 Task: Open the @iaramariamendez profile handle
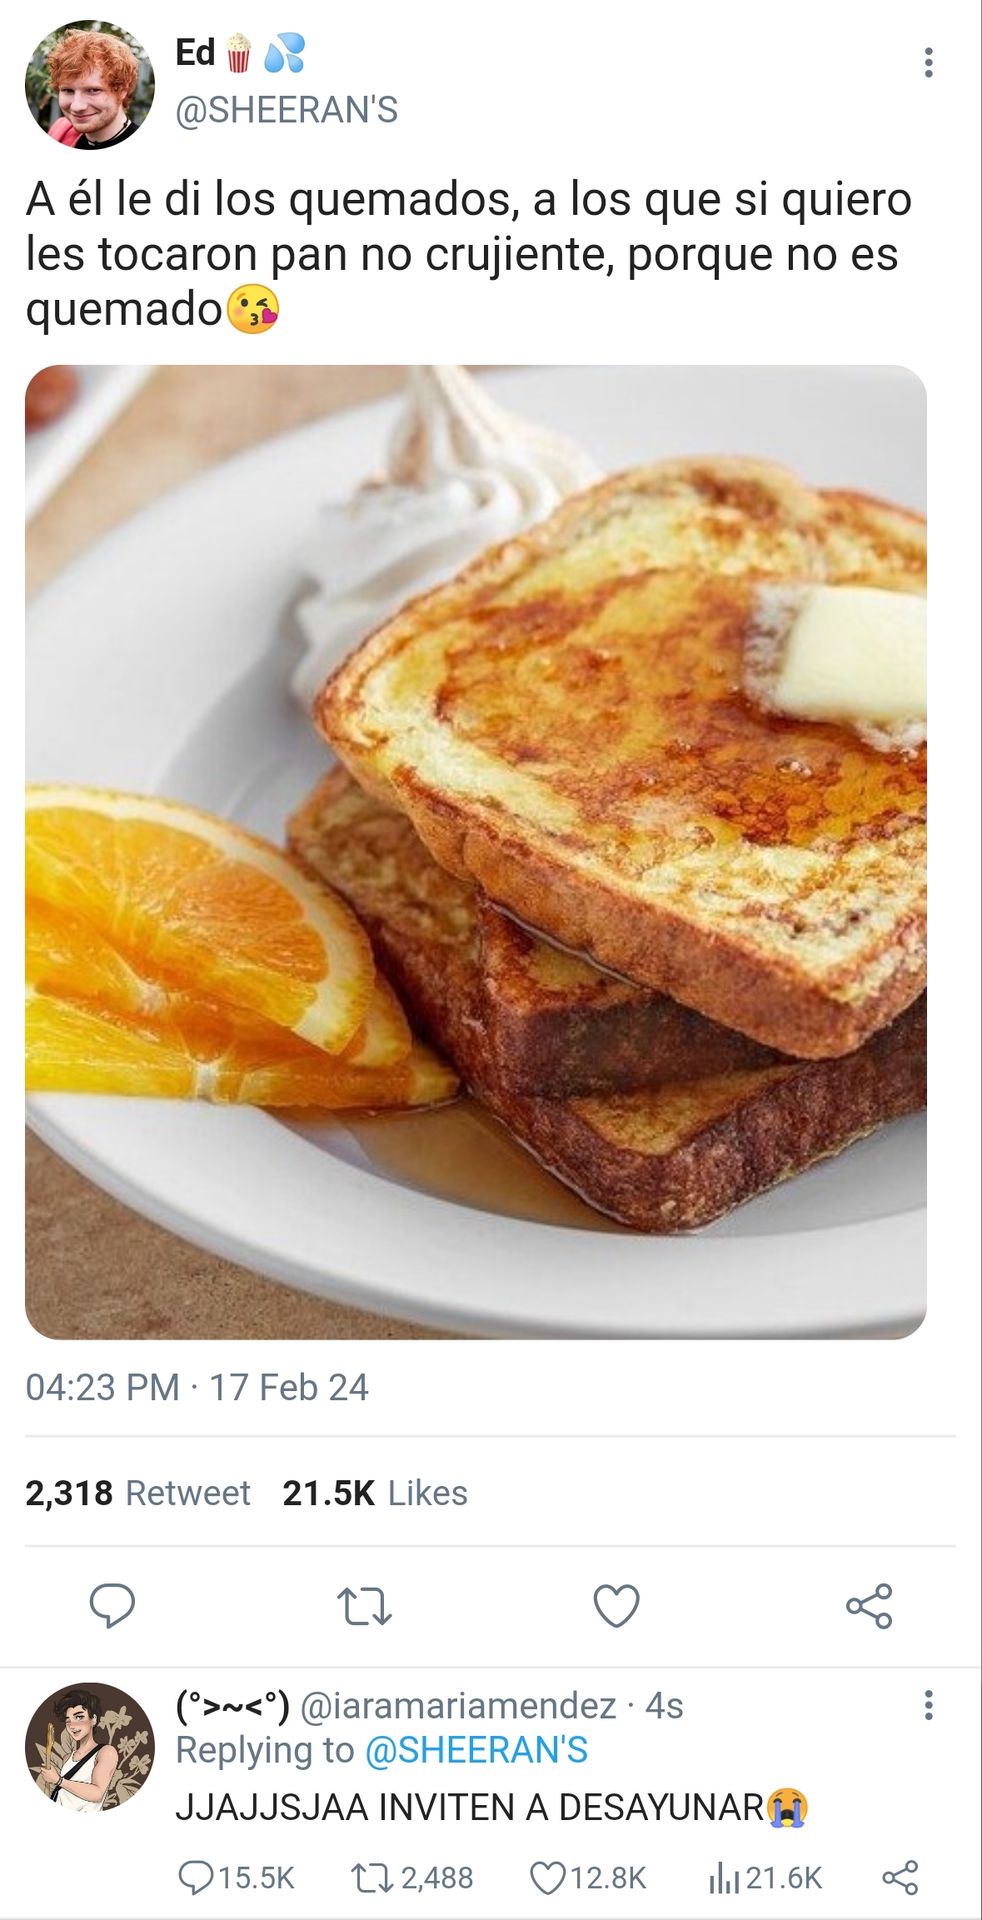point(458,1706)
